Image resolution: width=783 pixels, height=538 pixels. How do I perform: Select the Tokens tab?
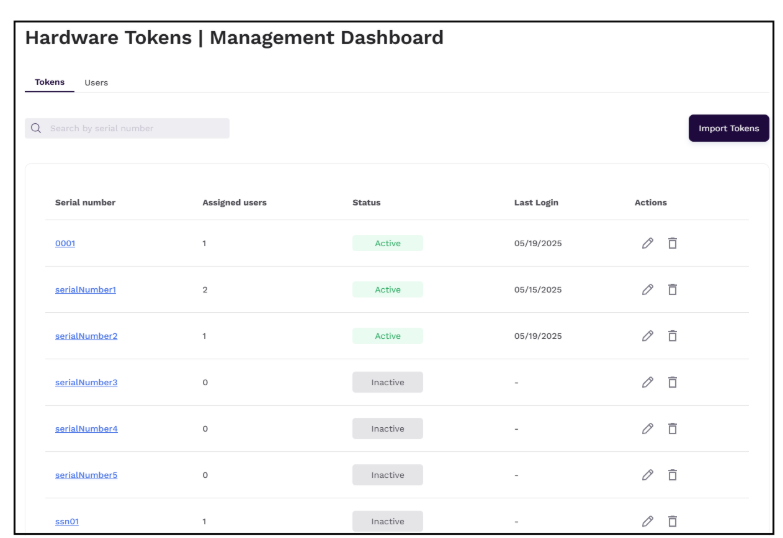(x=50, y=82)
